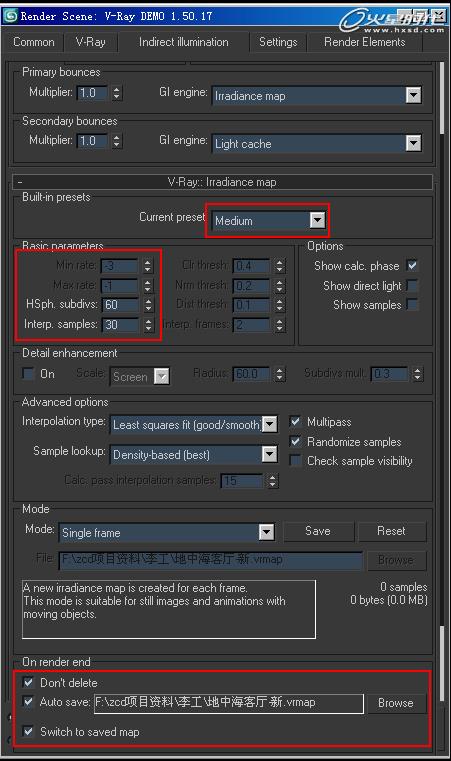
Task: Adjust the Nrm thresh spinner
Action: tap(280, 286)
